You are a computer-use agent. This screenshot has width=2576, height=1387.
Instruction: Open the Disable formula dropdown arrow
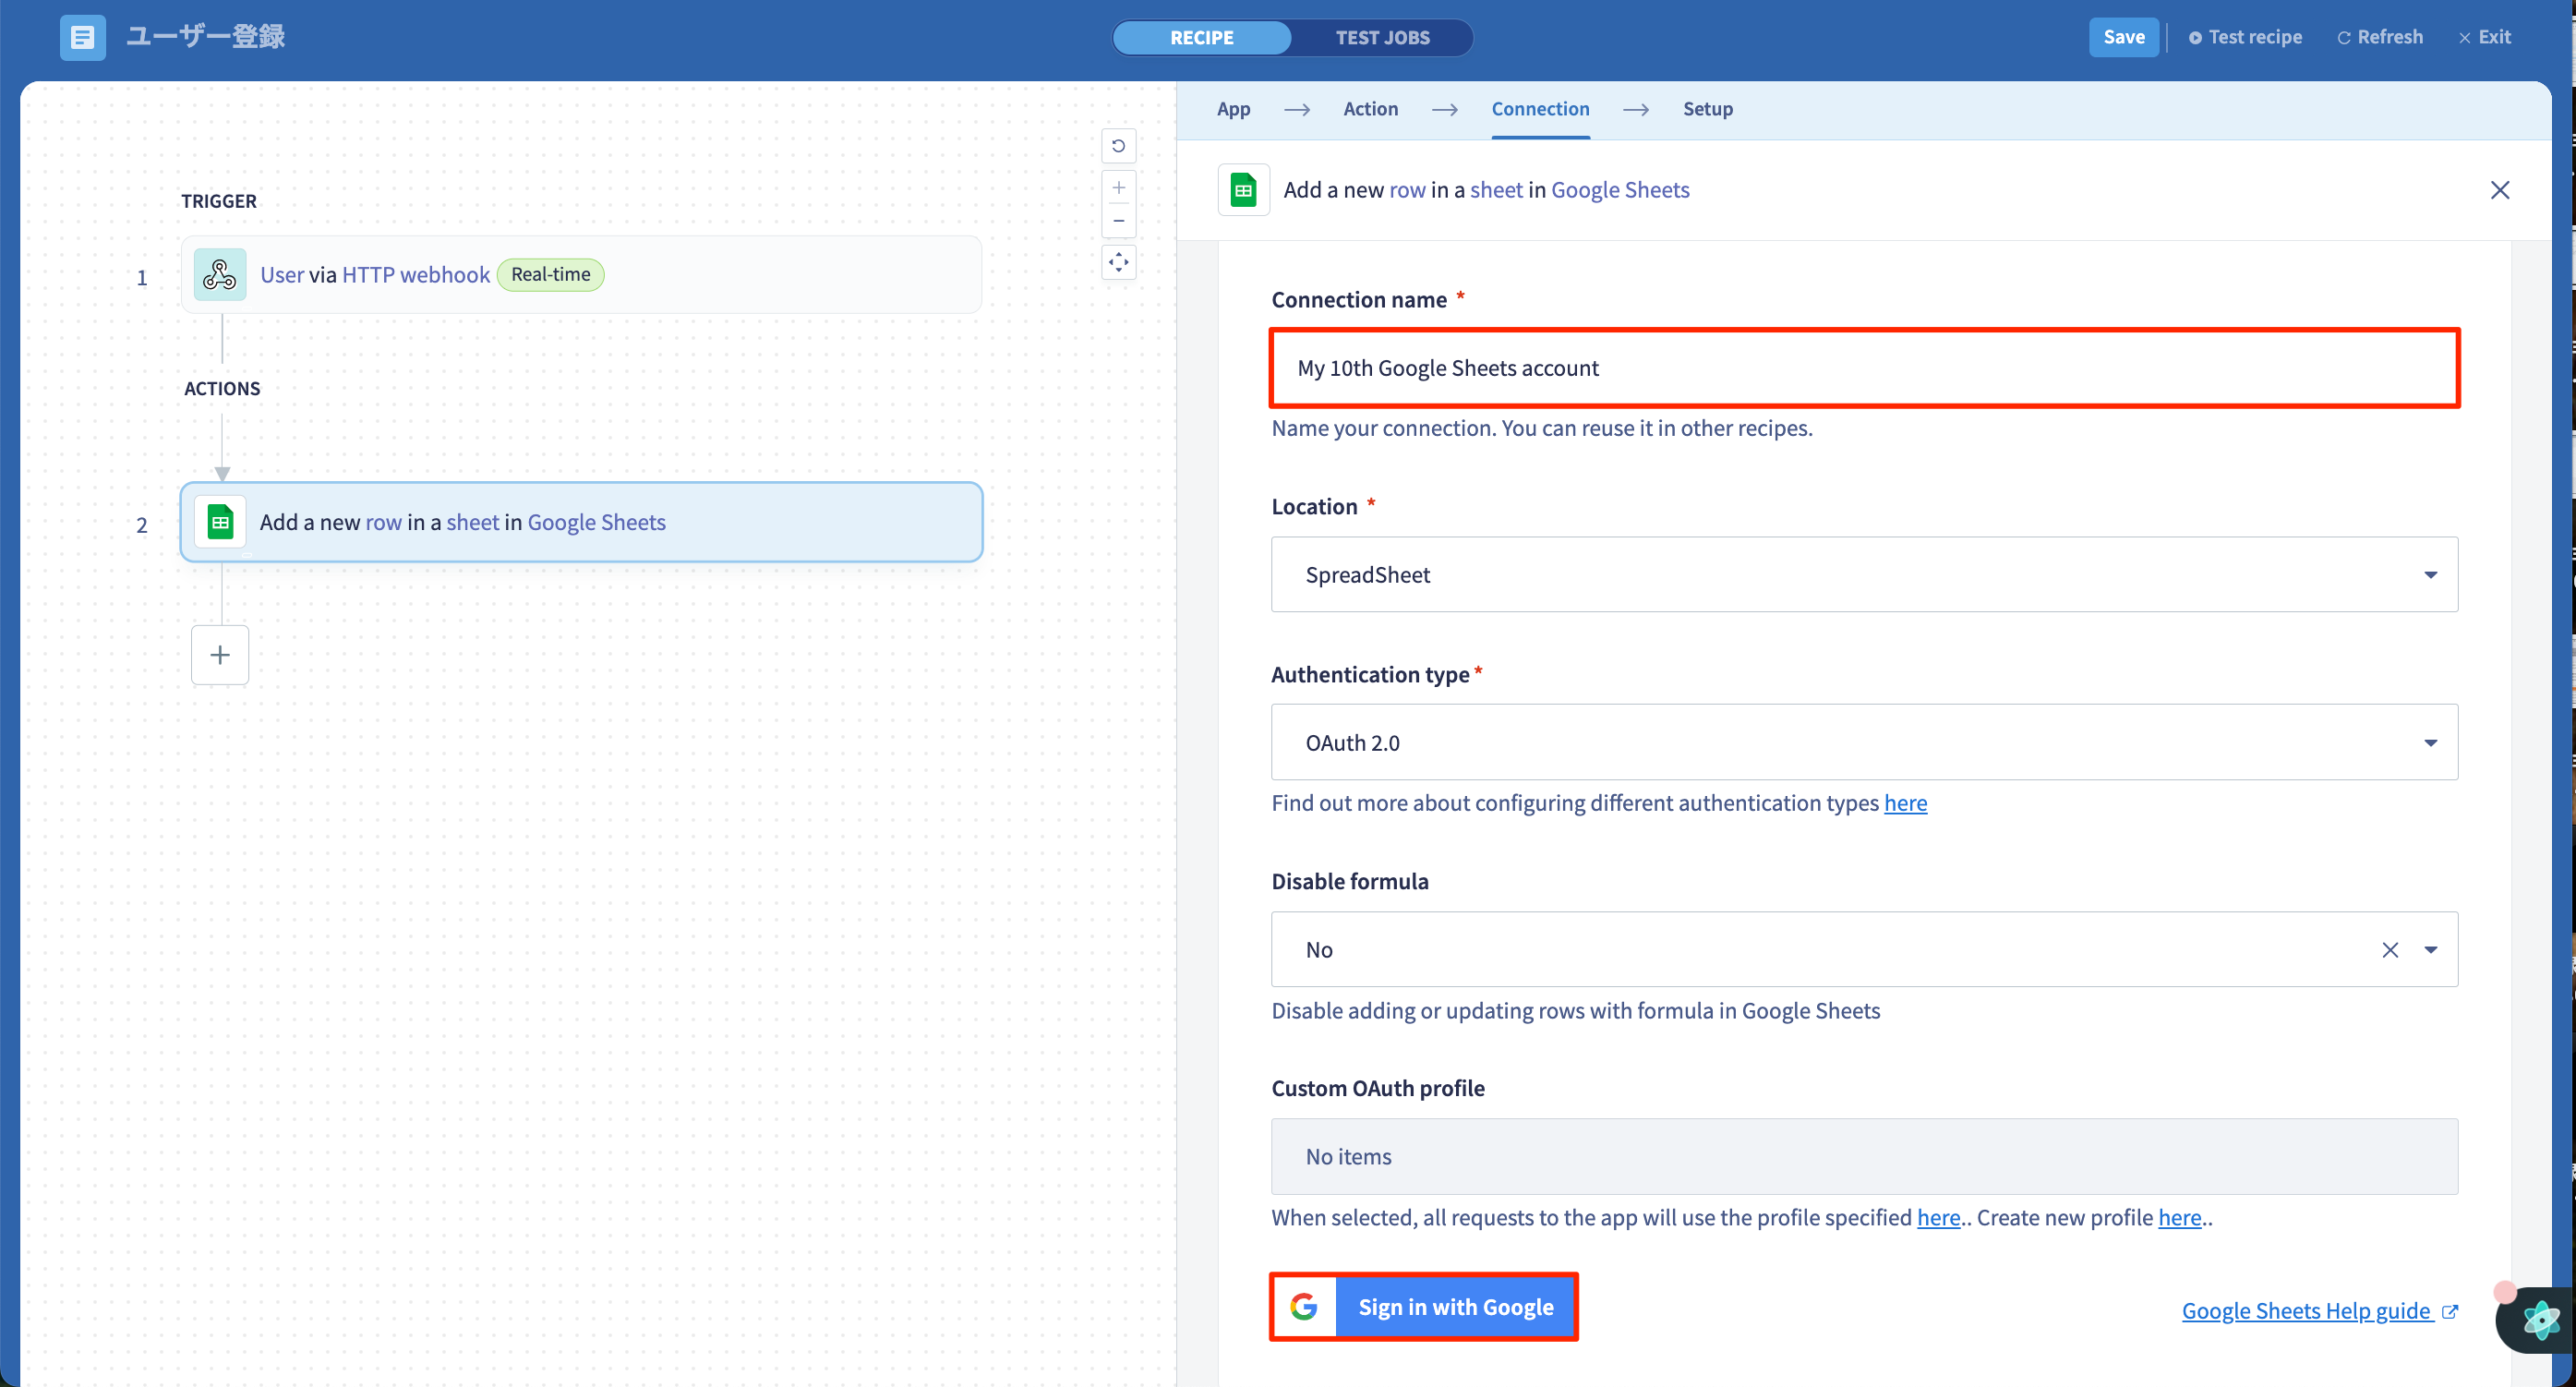[x=2430, y=950]
